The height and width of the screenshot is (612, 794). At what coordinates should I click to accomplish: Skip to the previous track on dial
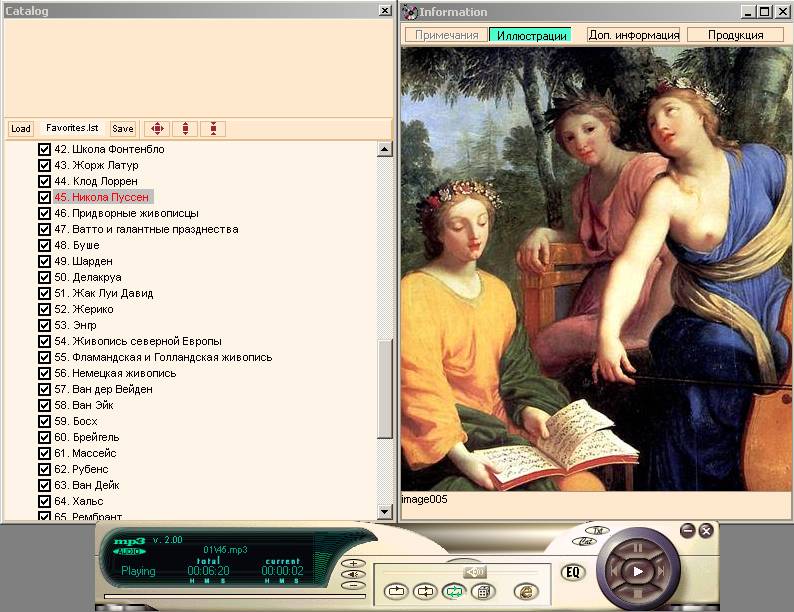coord(614,571)
